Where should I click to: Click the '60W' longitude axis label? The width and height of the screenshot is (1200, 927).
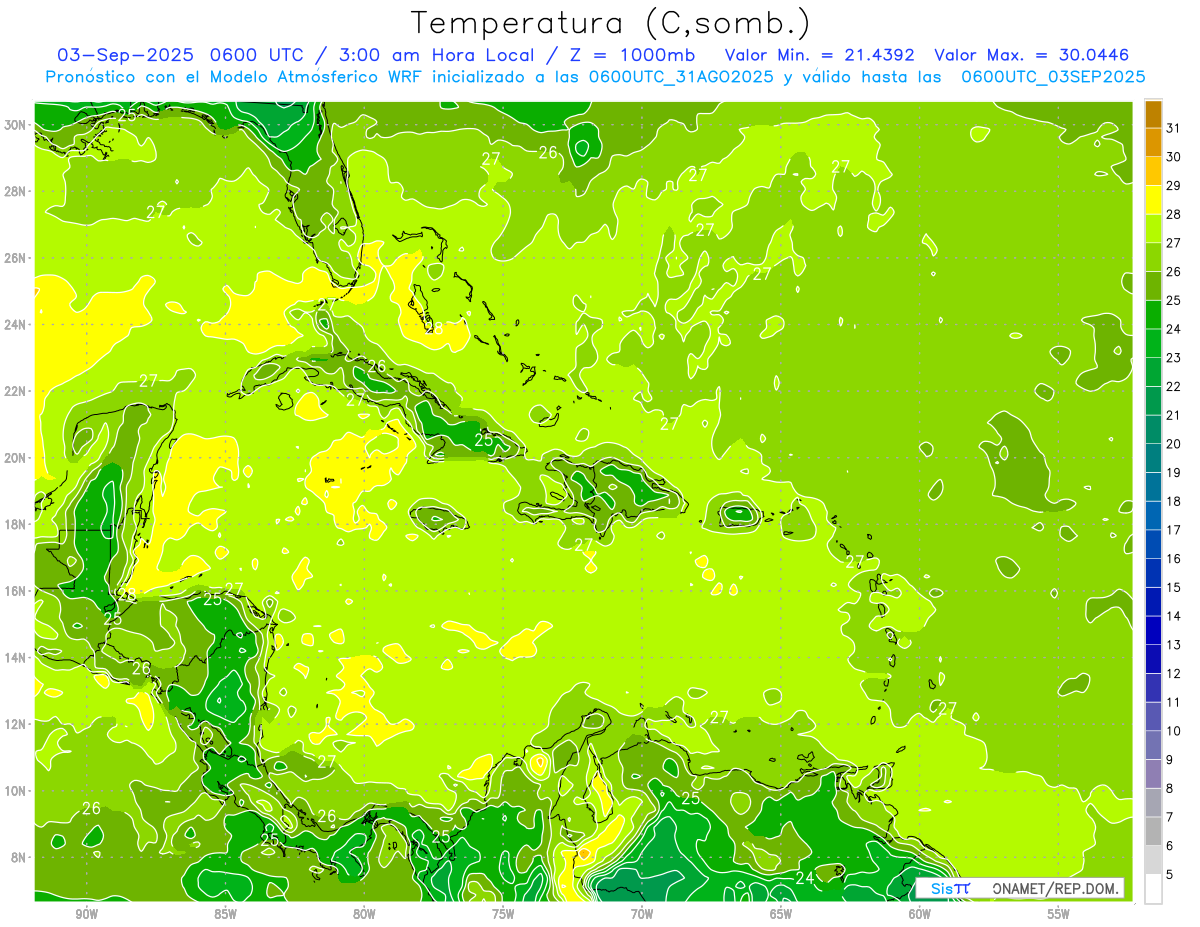(920, 914)
